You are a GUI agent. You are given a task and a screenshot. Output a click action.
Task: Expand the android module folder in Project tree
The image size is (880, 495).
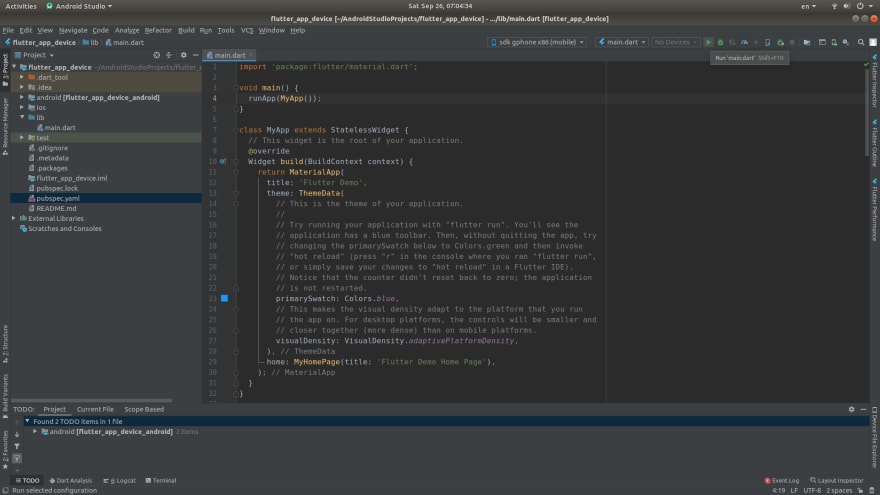tap(22, 98)
